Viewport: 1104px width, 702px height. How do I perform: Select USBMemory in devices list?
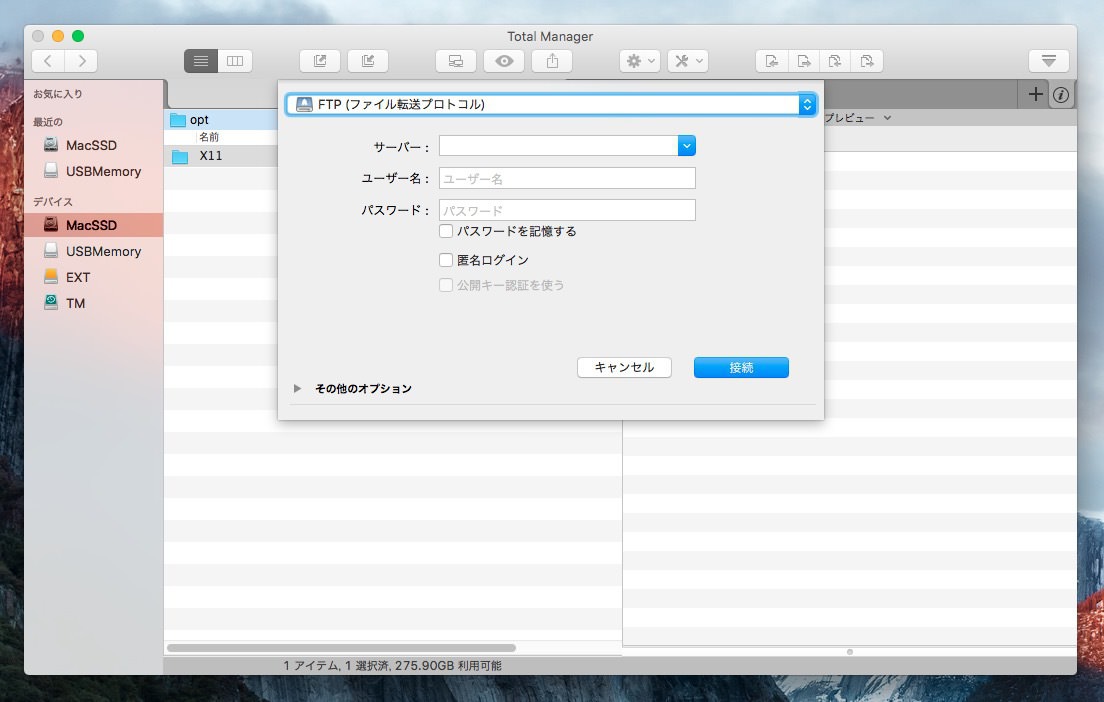coord(94,251)
